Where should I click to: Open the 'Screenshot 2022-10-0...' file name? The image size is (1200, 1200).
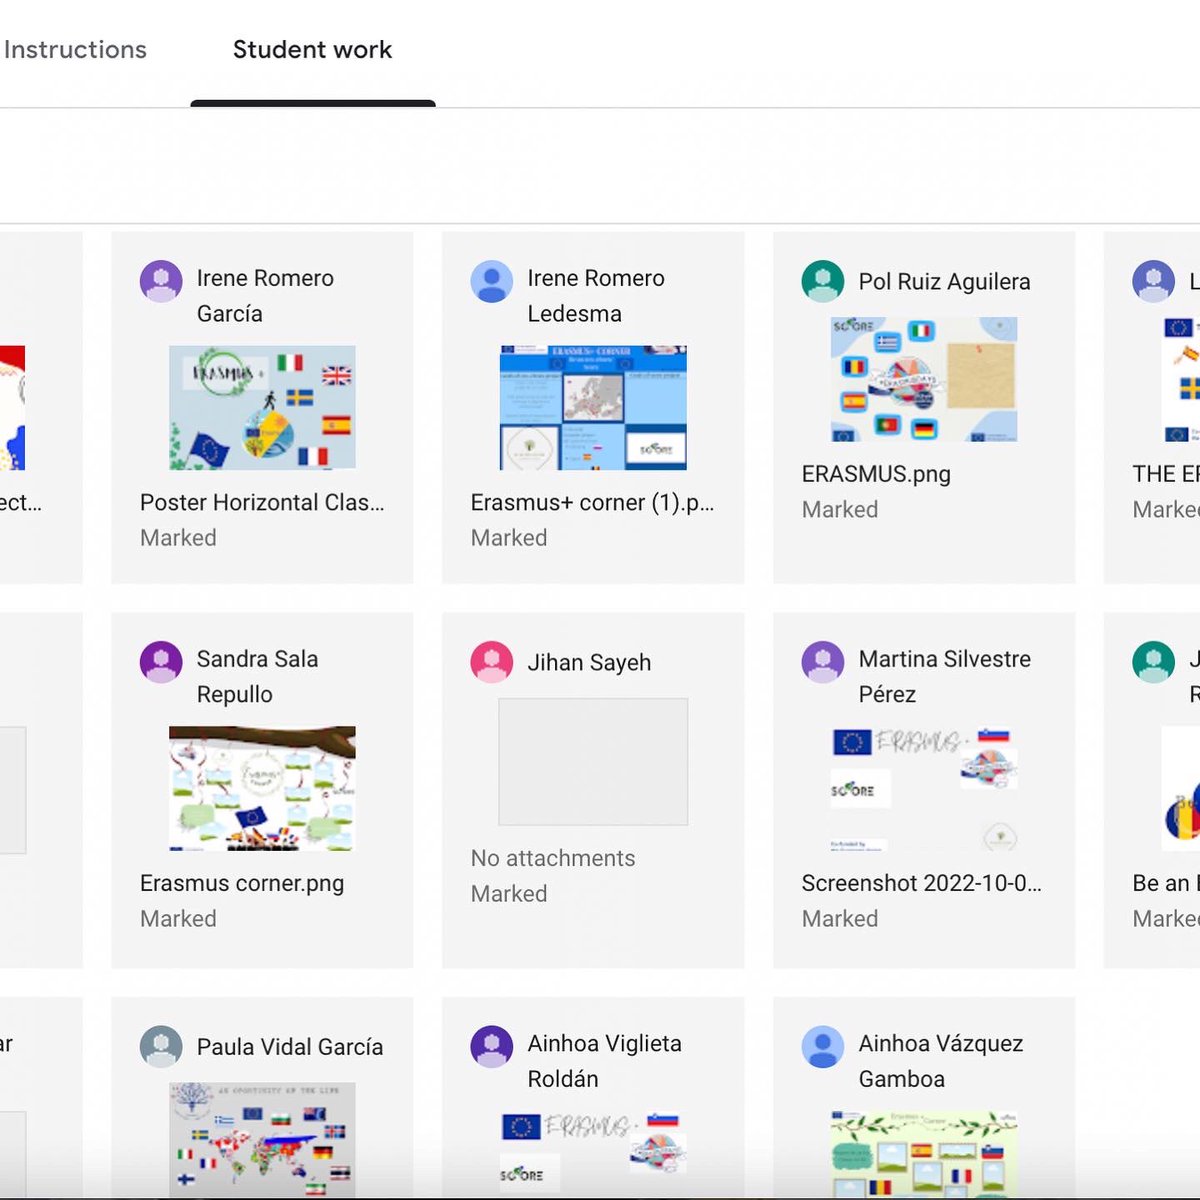(921, 883)
